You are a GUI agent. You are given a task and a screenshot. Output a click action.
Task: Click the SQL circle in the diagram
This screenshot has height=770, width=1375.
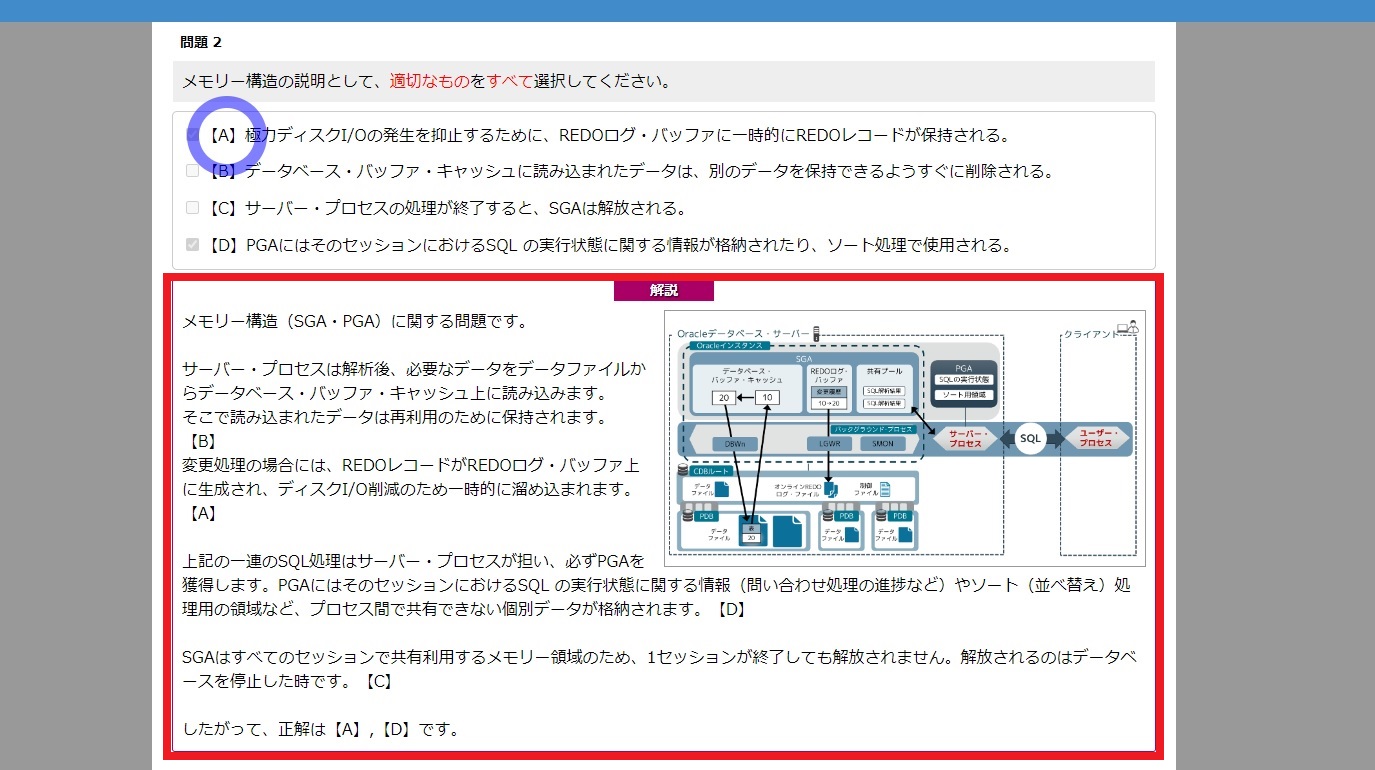pos(1030,438)
